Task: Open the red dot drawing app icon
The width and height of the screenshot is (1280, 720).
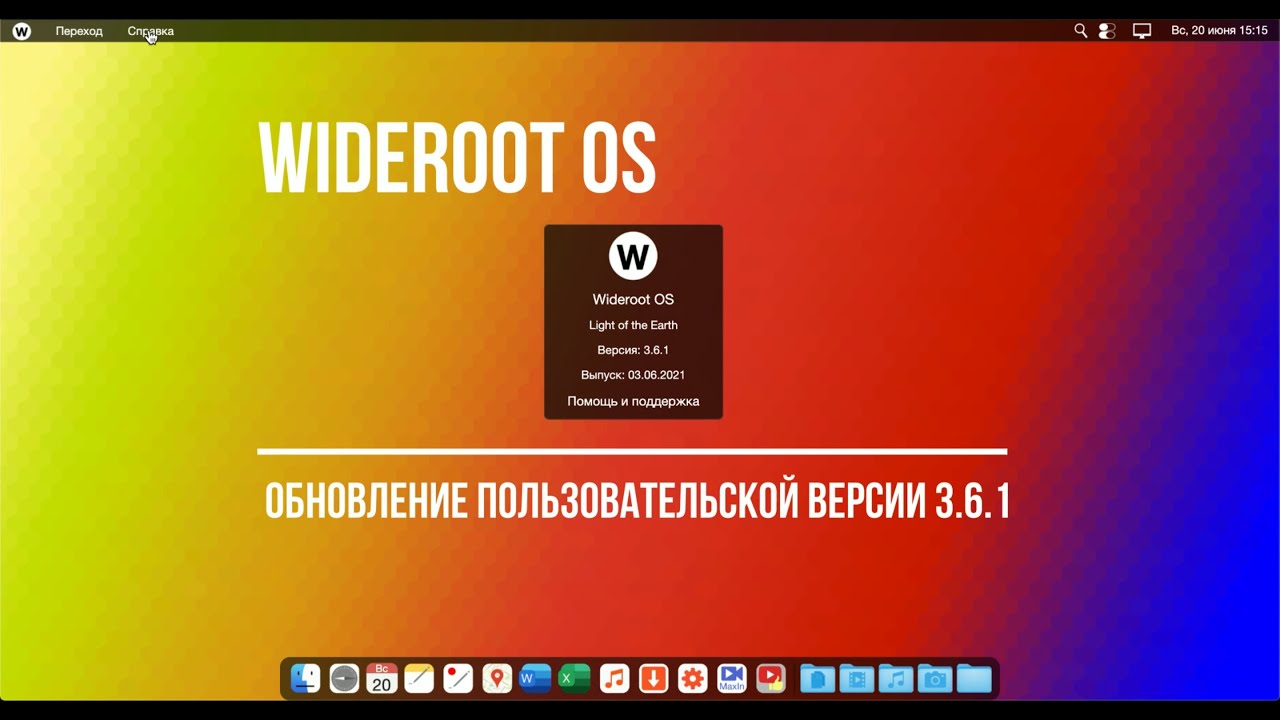Action: 458,679
